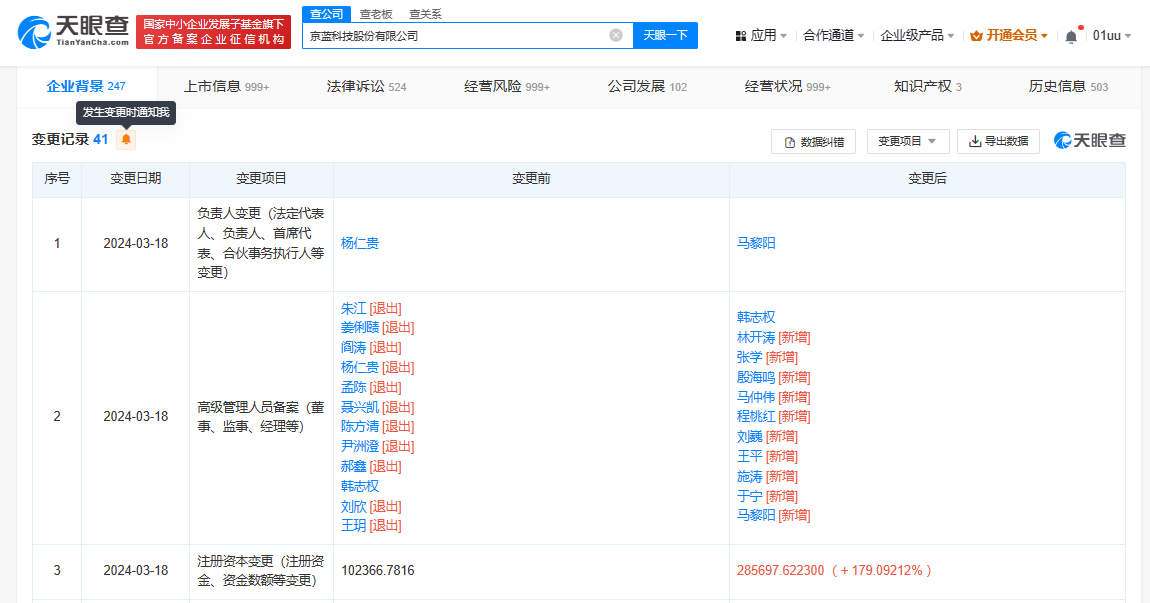Click the 应用 grid icon

pos(741,36)
